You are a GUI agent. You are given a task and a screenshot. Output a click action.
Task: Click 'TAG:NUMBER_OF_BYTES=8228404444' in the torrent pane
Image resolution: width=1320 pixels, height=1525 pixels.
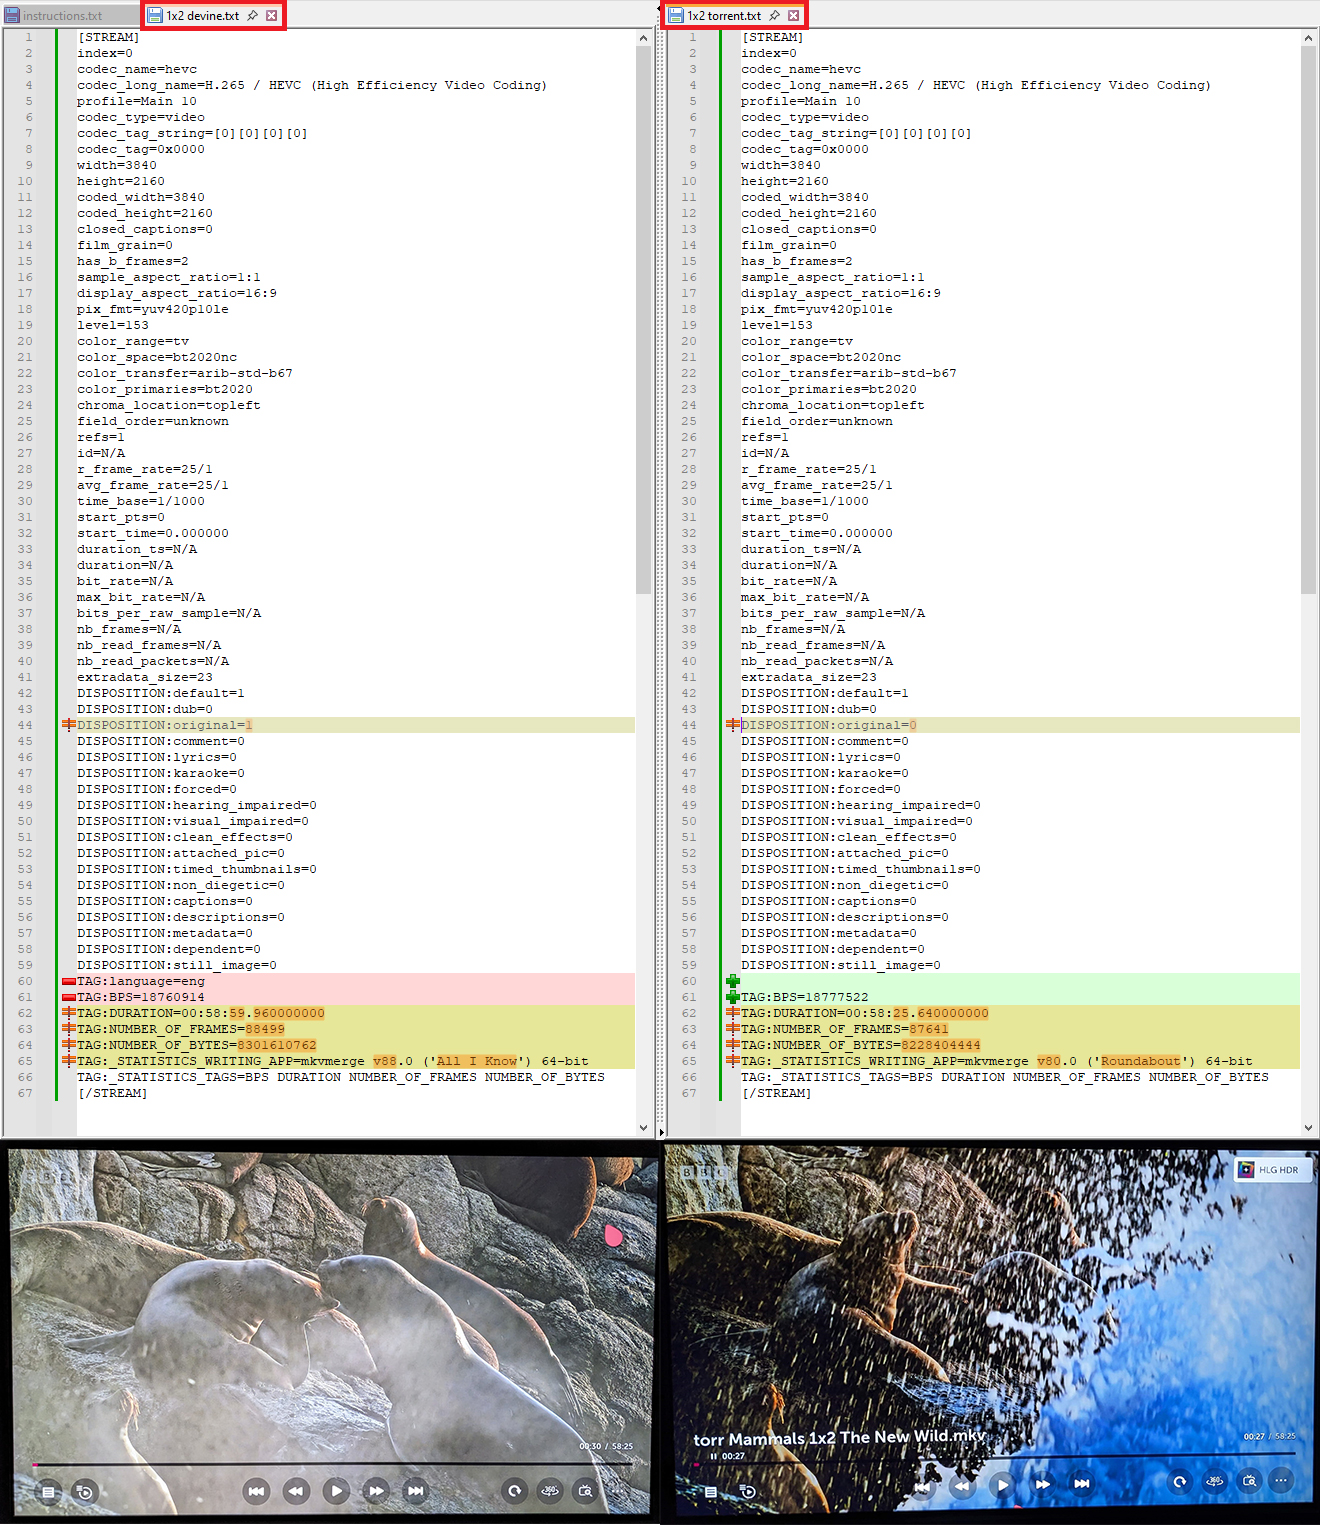click(x=861, y=1045)
